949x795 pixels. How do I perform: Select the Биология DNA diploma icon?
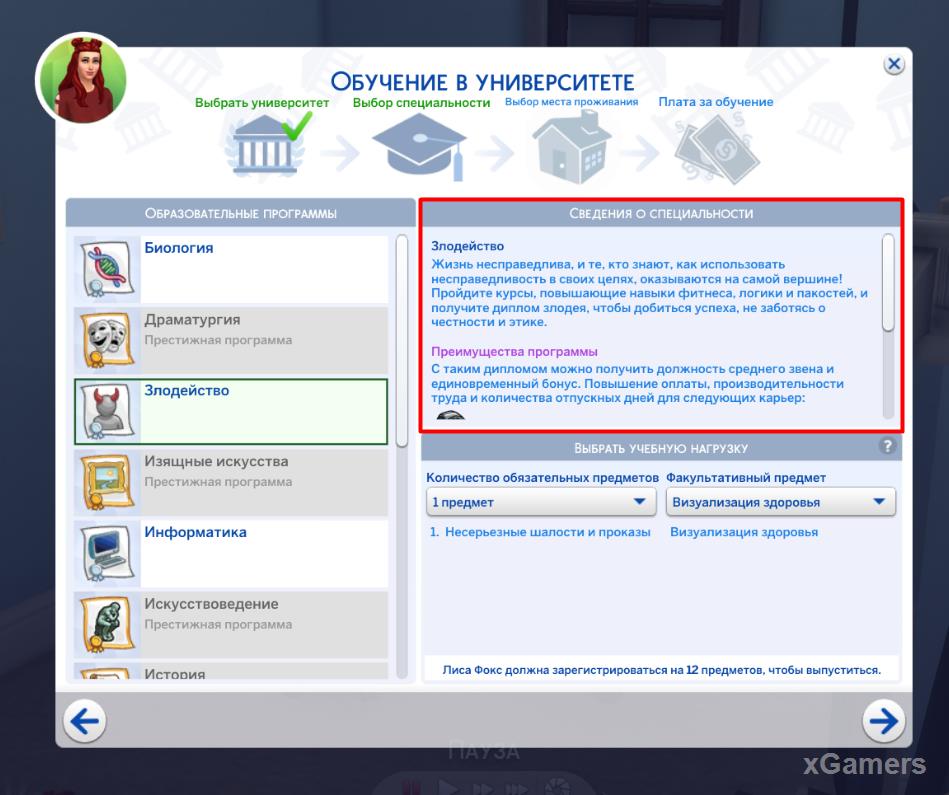pos(107,269)
